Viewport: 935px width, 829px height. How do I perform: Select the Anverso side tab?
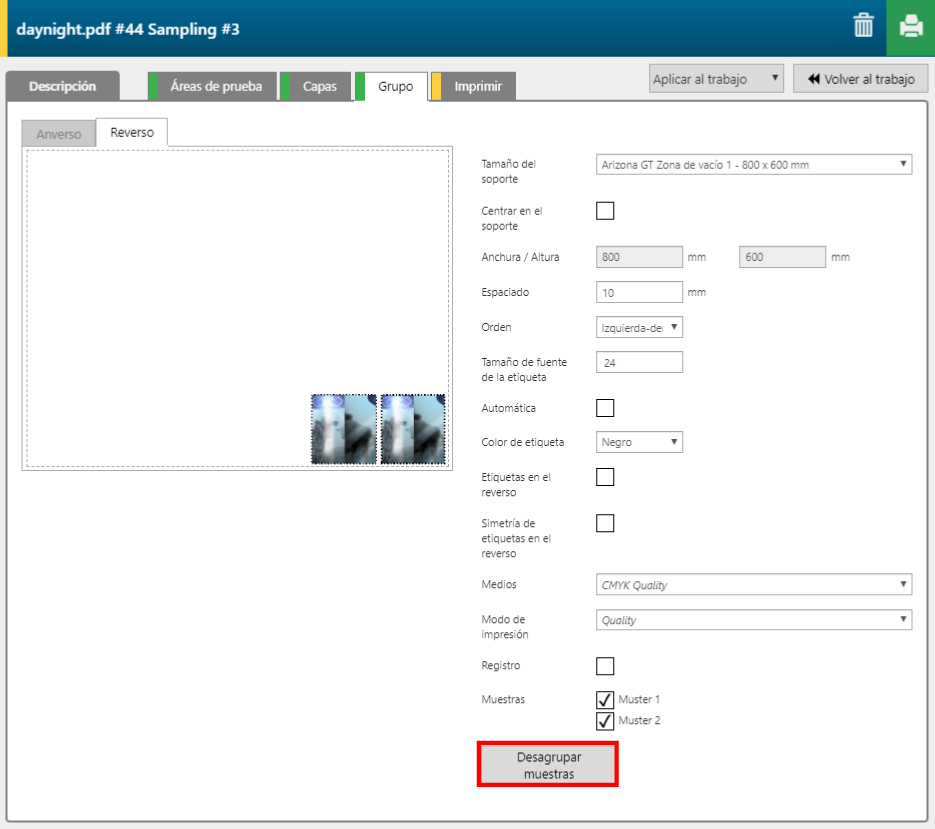pyautogui.click(x=59, y=134)
